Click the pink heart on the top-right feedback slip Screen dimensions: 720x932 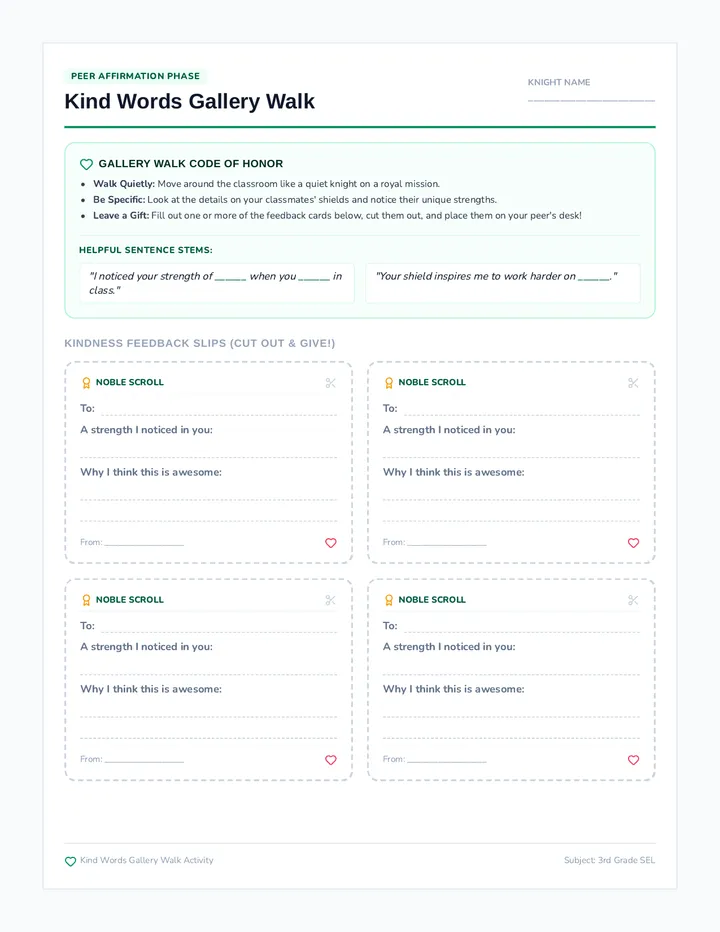click(634, 543)
